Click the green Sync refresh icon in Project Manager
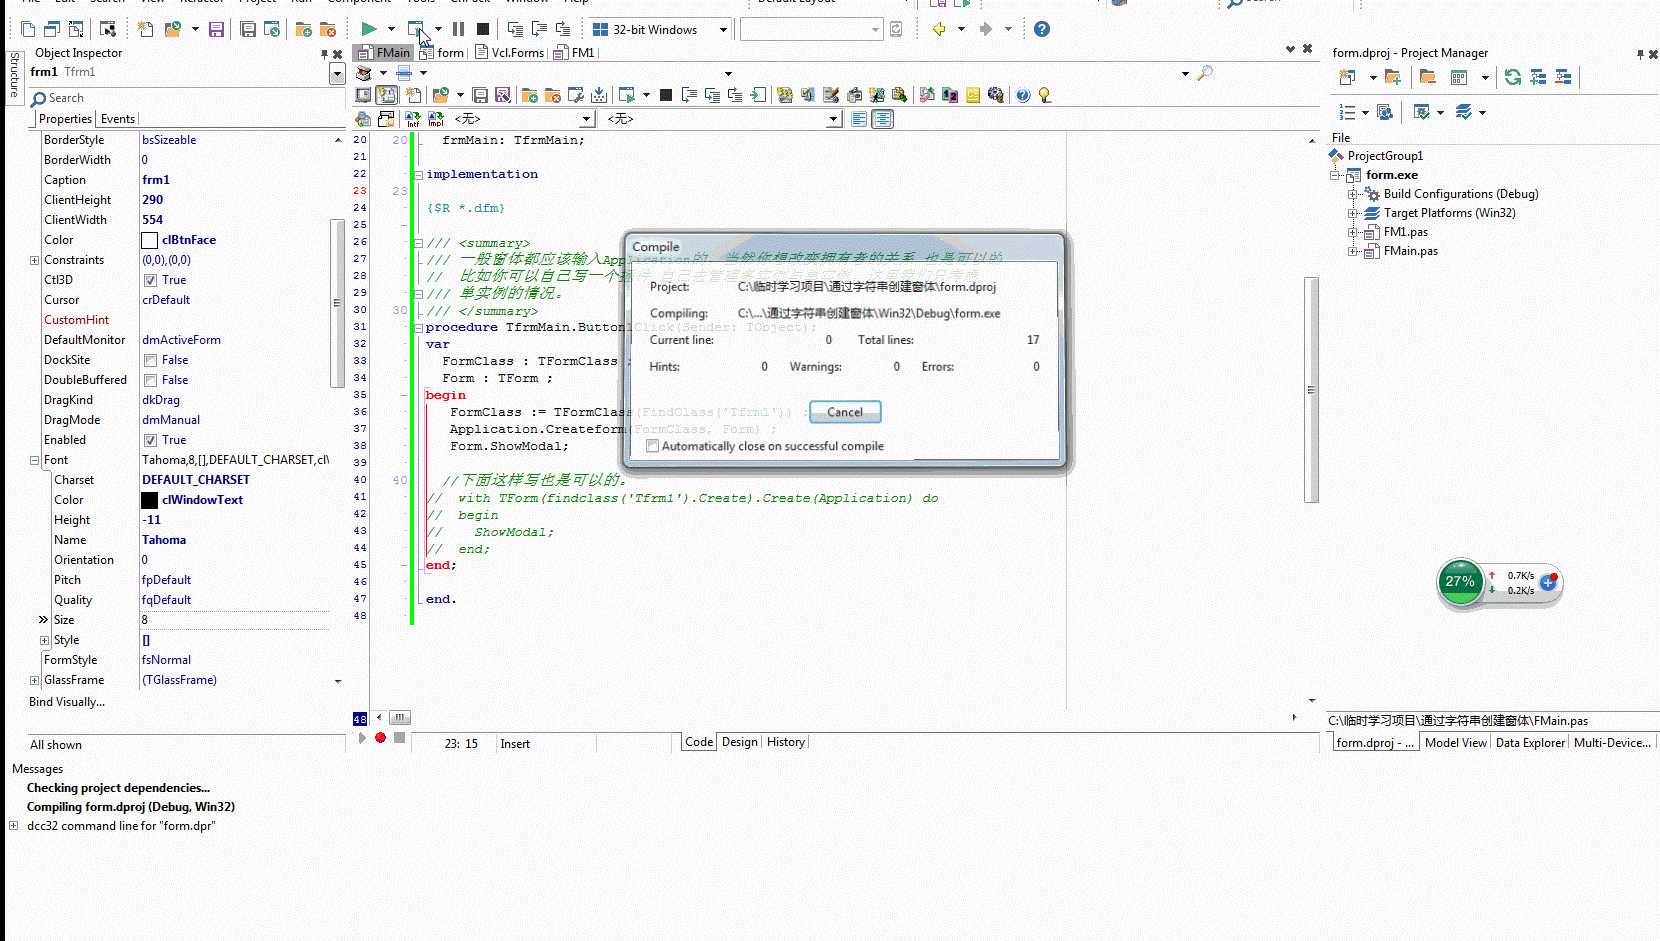The height and width of the screenshot is (941, 1660). point(1513,77)
